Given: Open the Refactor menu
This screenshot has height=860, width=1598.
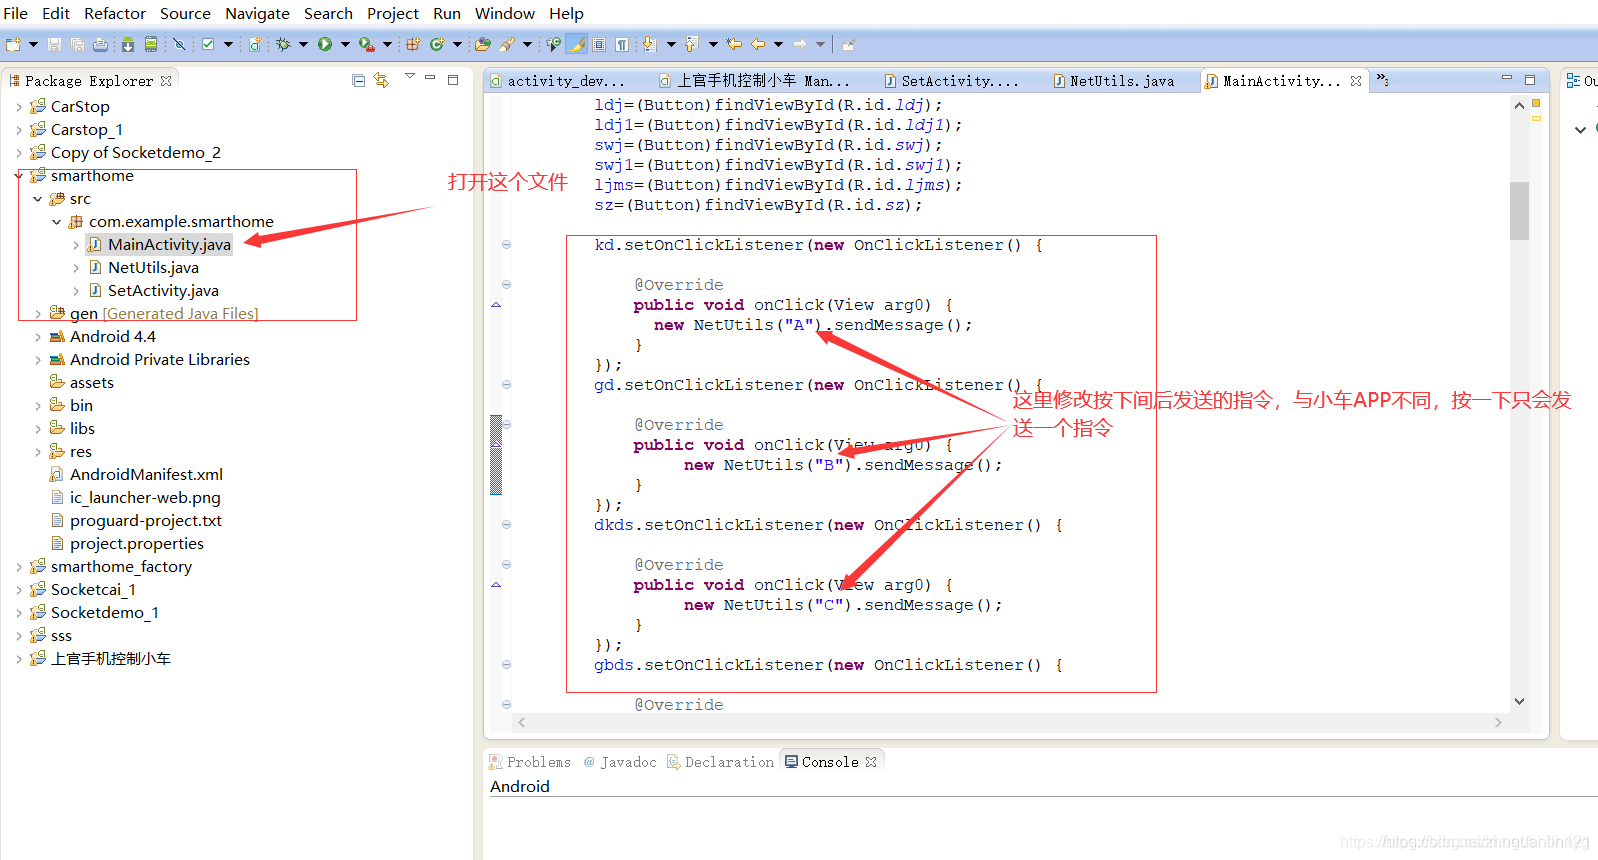Looking at the screenshot, I should point(114,13).
